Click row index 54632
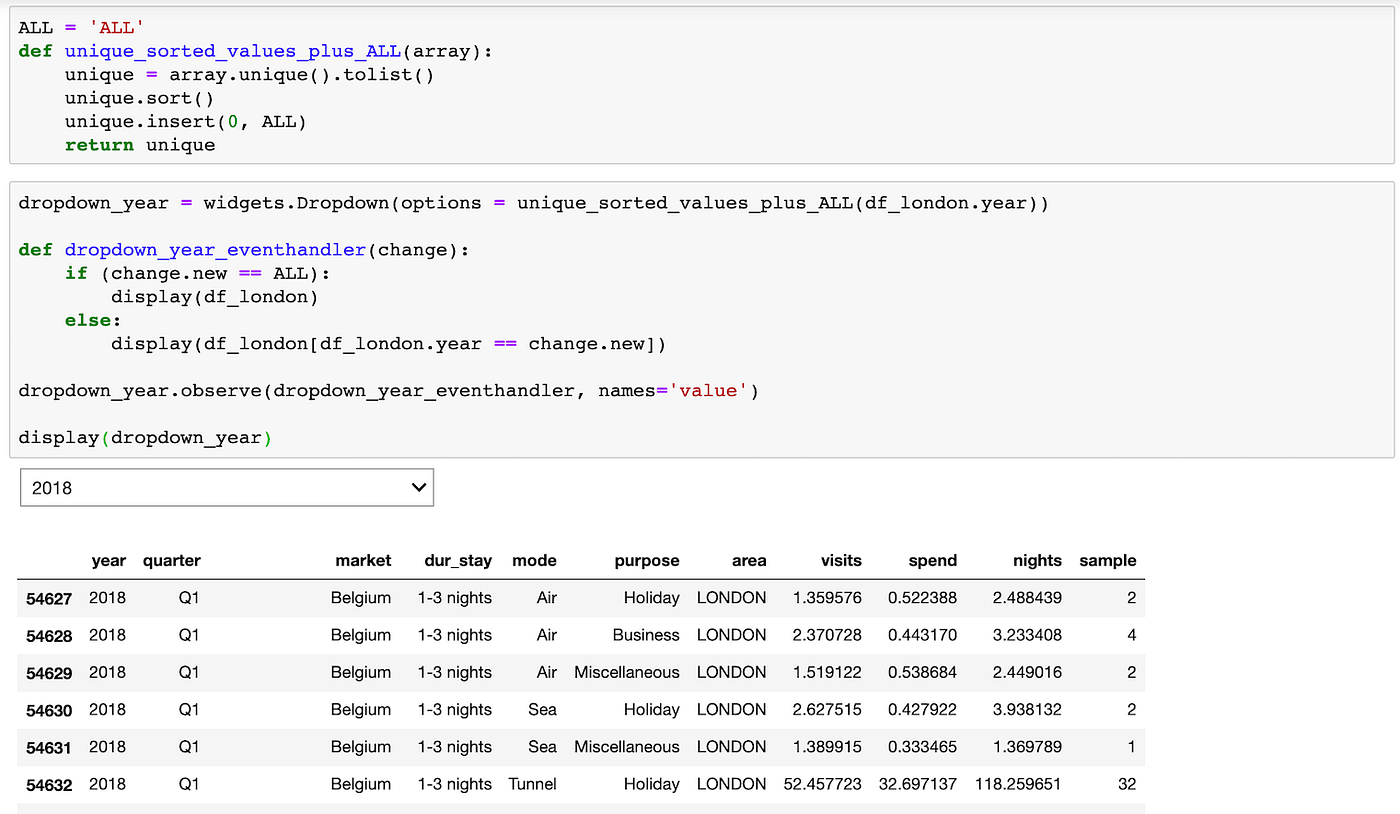1400x814 pixels. point(49,784)
